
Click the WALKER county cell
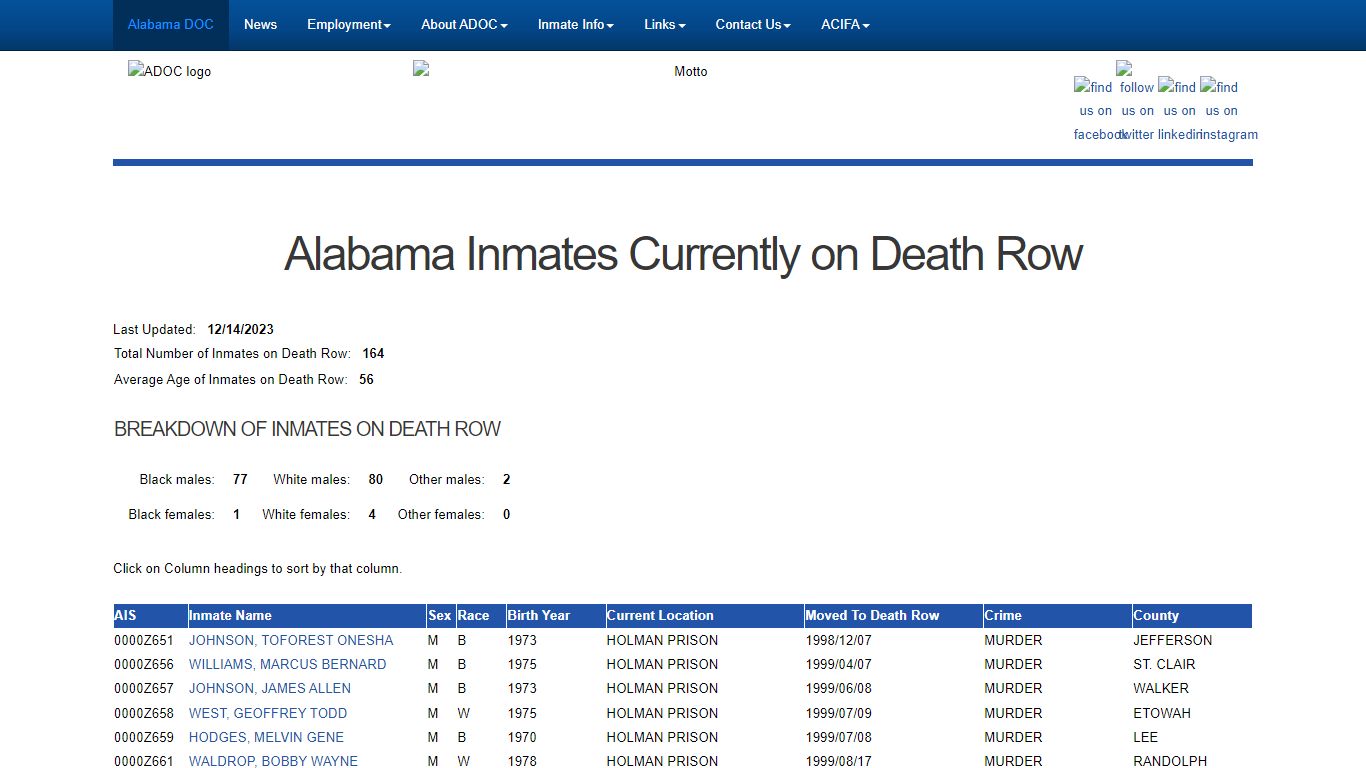click(1161, 688)
